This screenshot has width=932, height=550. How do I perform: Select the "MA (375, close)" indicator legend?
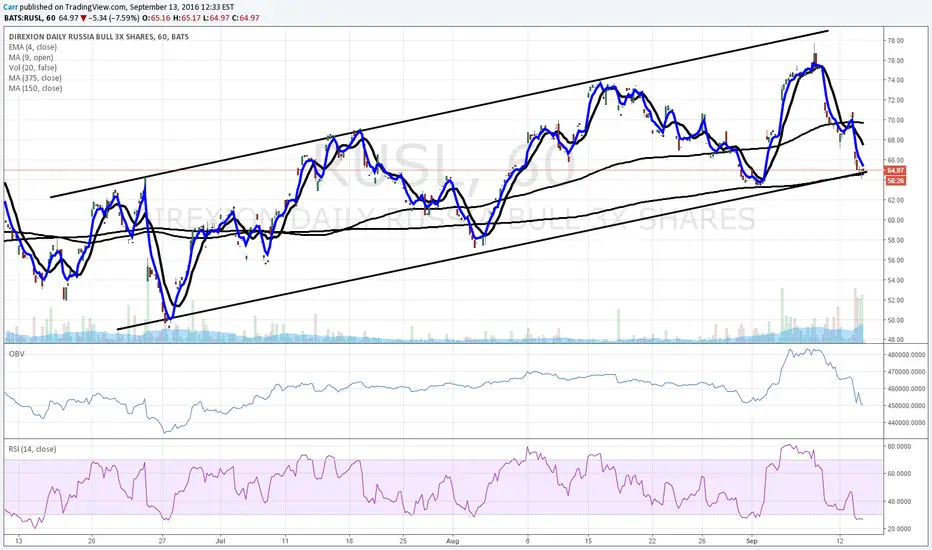click(35, 78)
